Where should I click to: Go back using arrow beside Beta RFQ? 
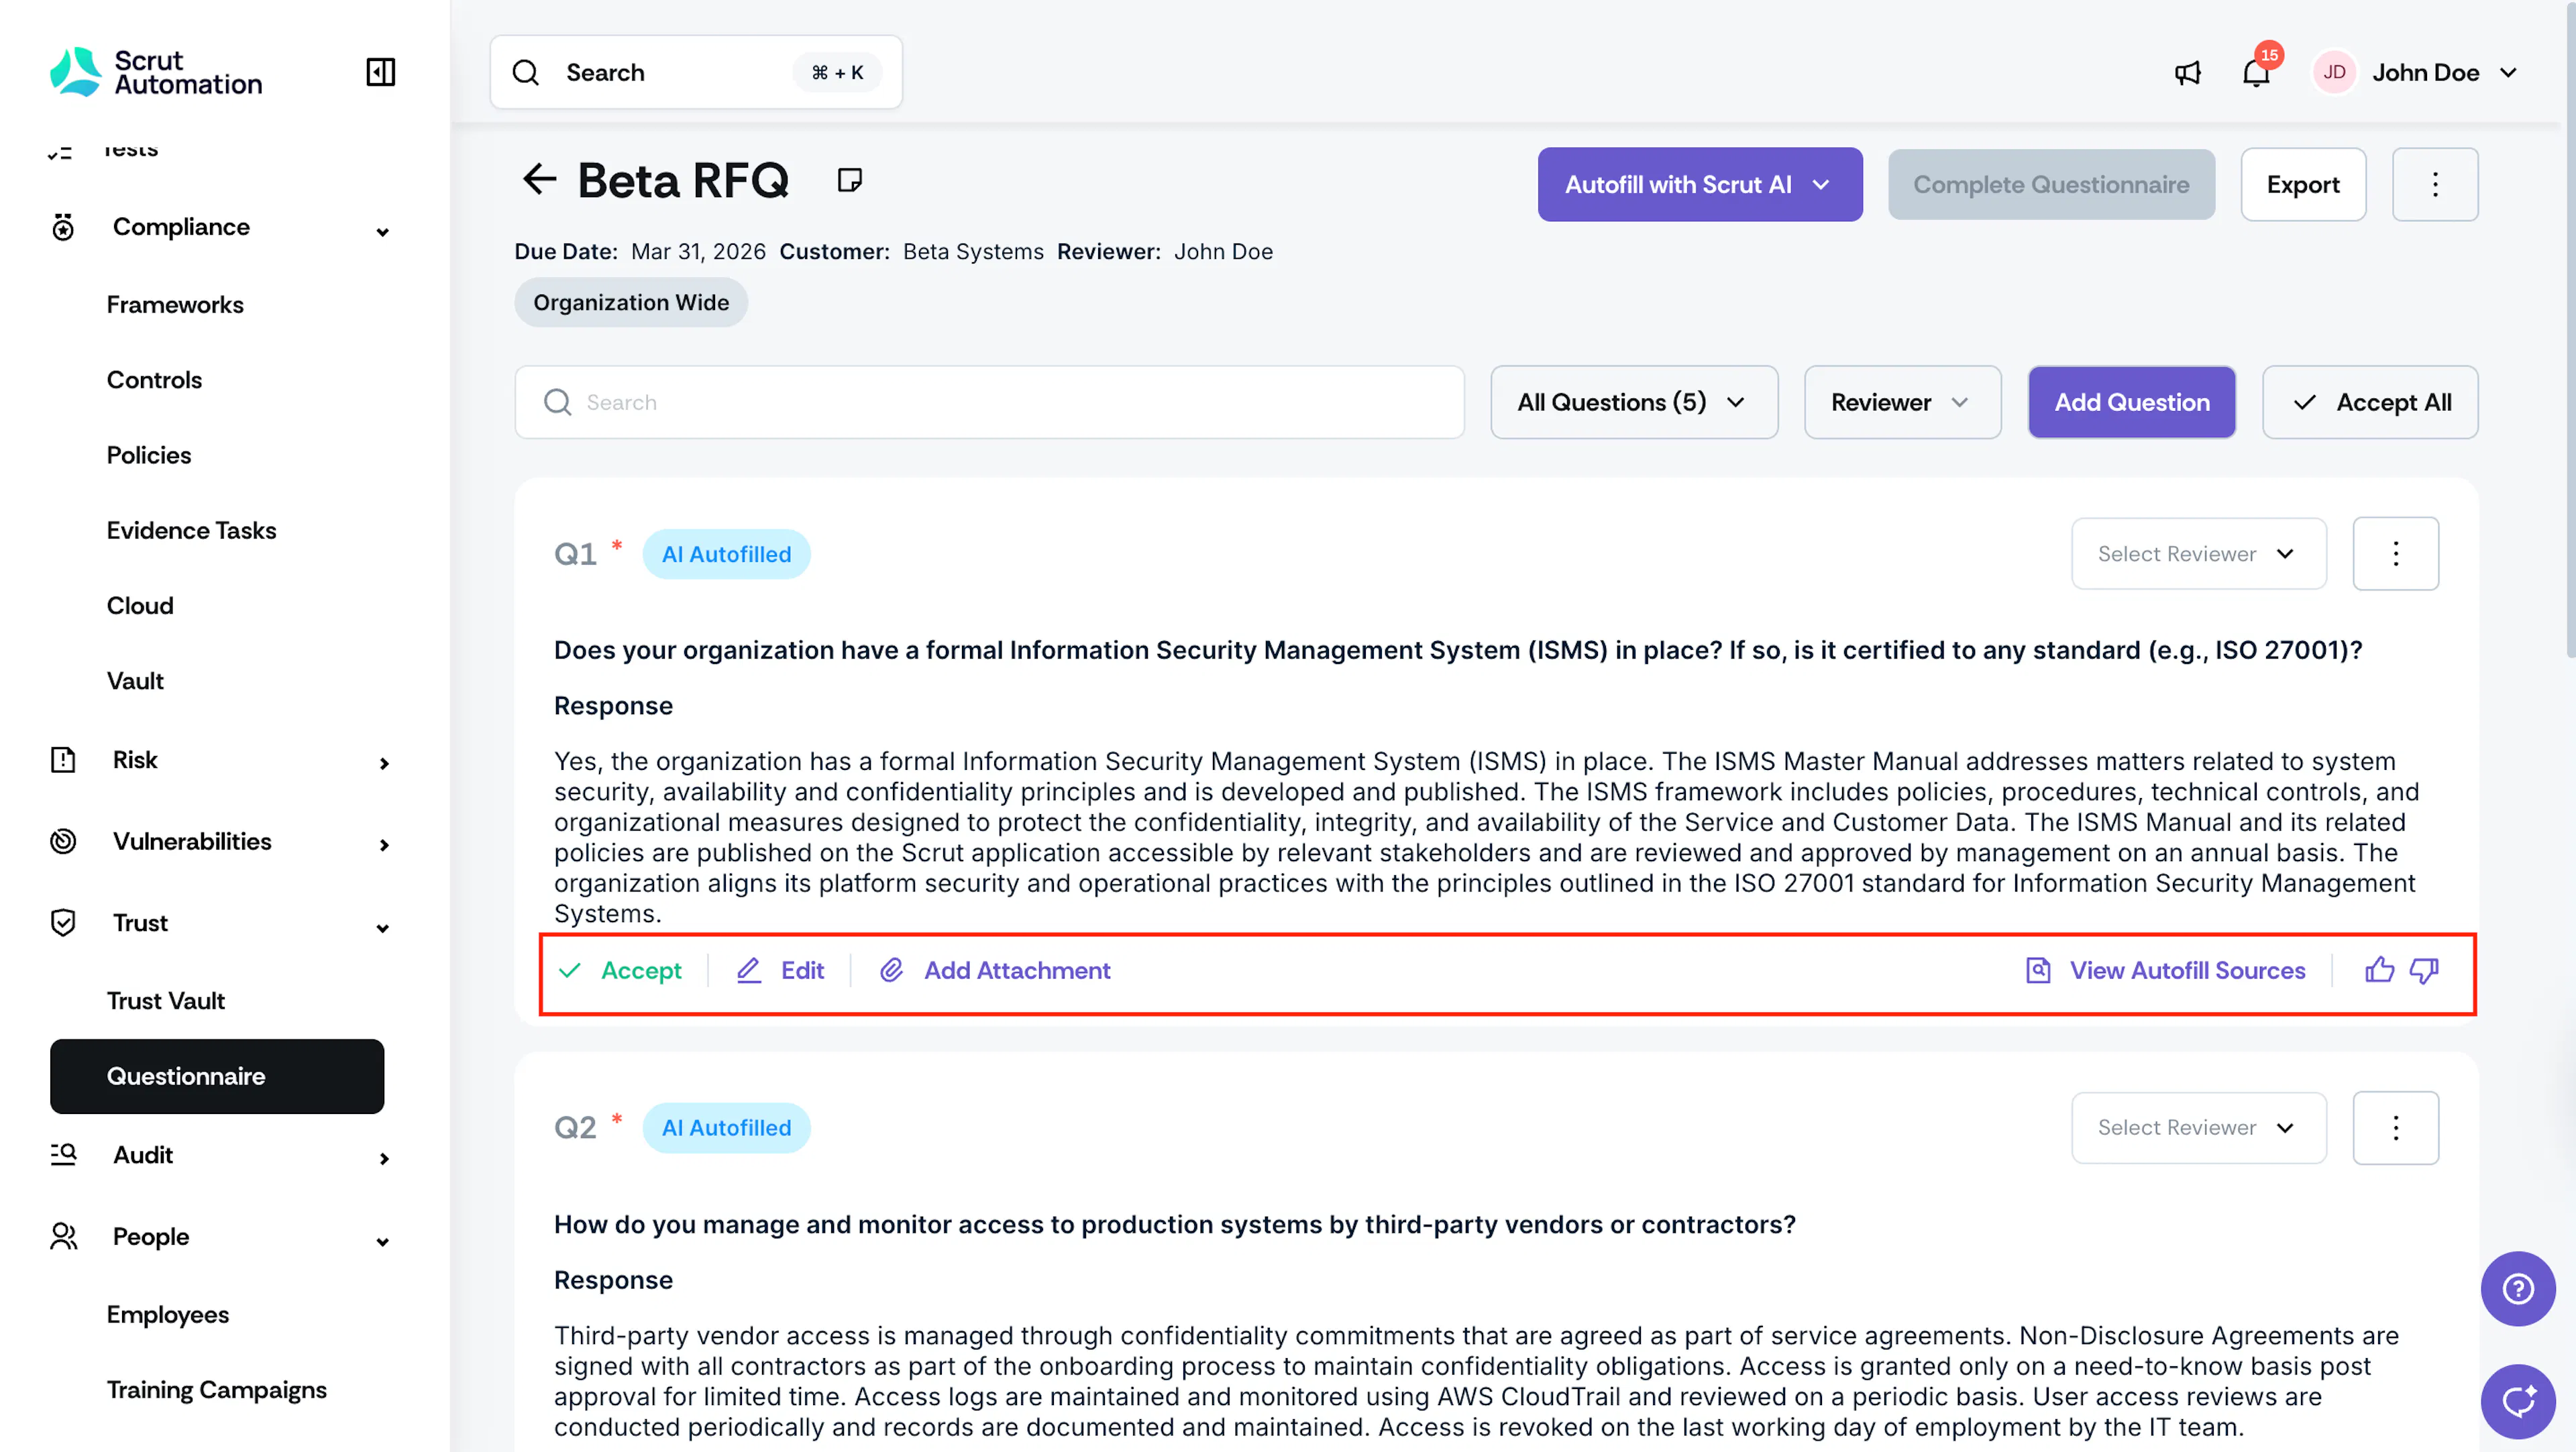(539, 180)
